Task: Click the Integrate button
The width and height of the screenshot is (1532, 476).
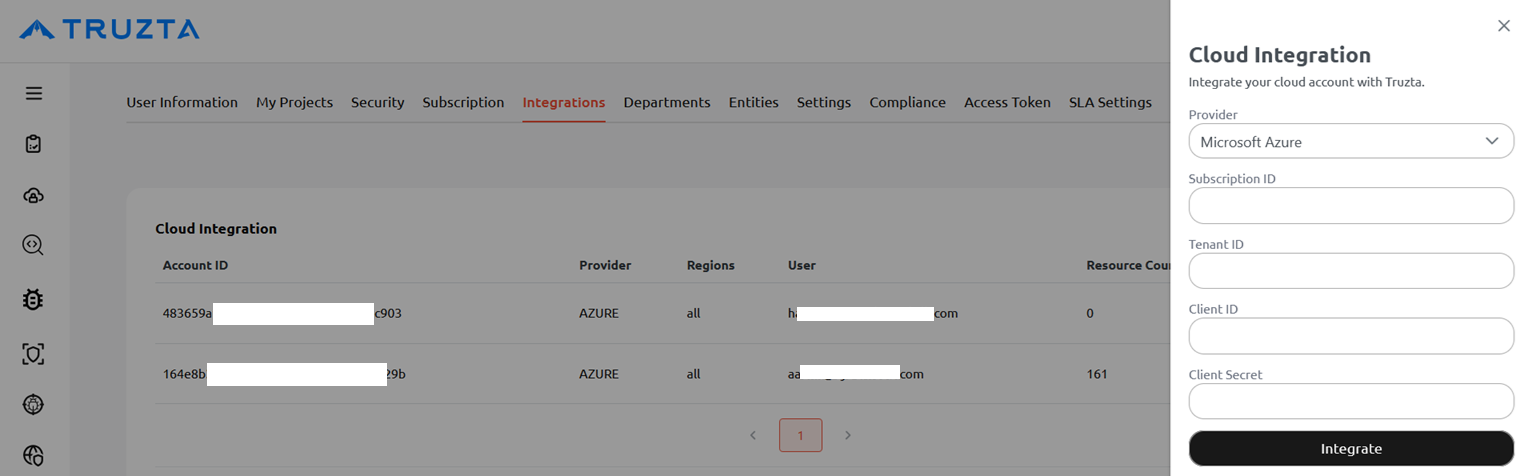Action: (x=1351, y=449)
